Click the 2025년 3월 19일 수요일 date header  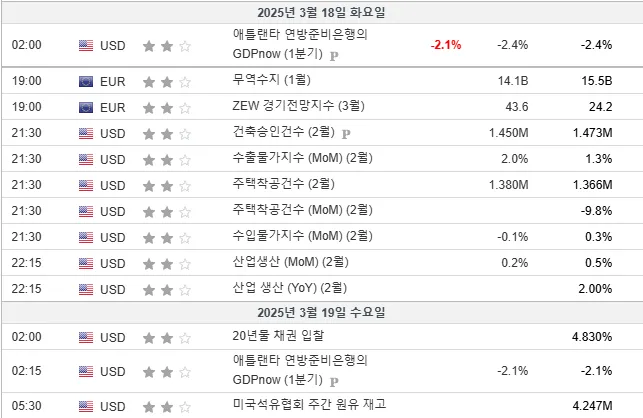[322, 313]
